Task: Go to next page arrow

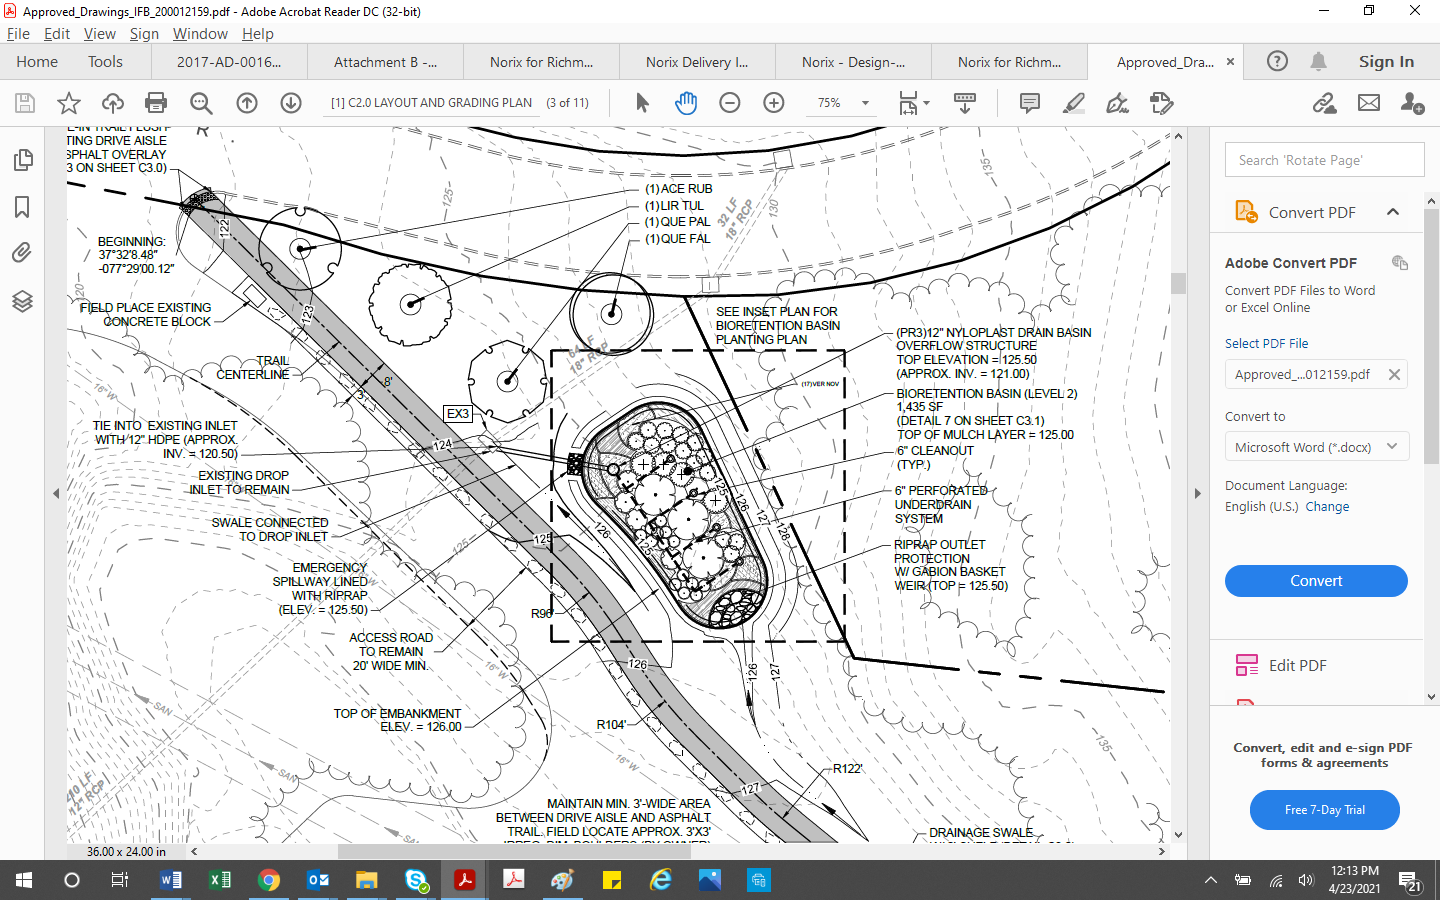Action: [291, 103]
